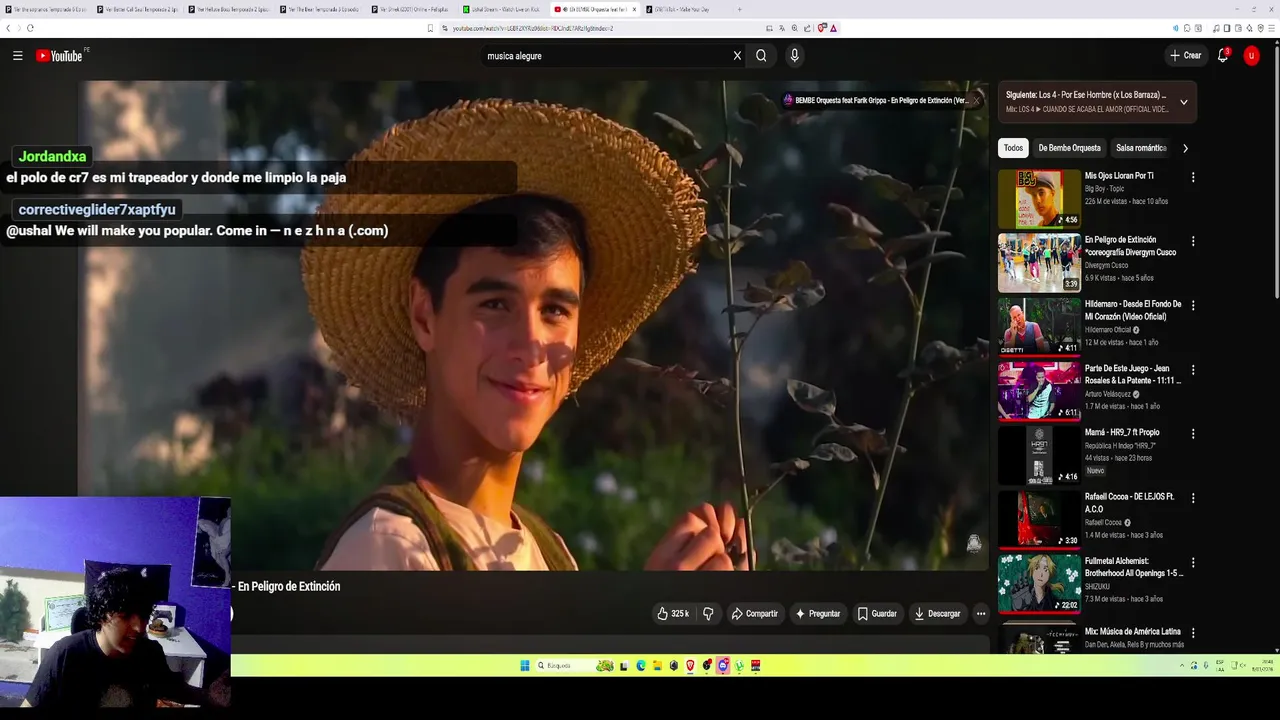Viewport: 1280px width, 720px height.
Task: Select the 'Salsa romántica' chip
Action: point(1141,148)
